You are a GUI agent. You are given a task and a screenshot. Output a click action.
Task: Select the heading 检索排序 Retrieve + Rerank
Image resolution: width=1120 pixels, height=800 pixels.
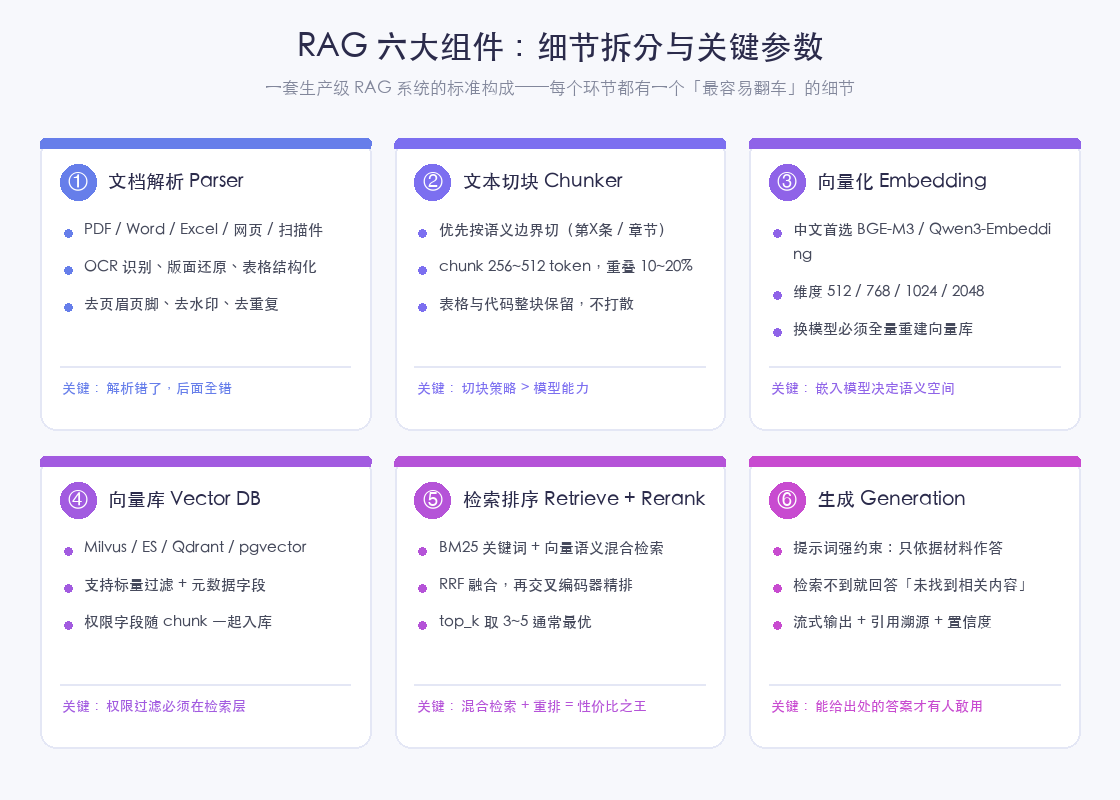point(584,499)
